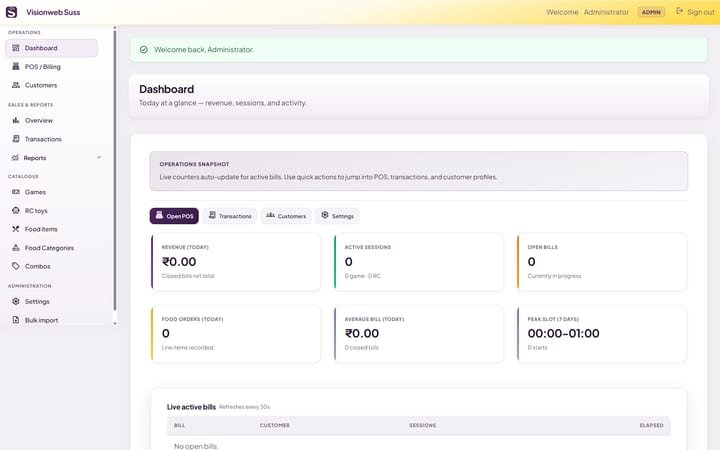
Task: Click the Settings gear icon in sidebar
Action: [x=16, y=301]
